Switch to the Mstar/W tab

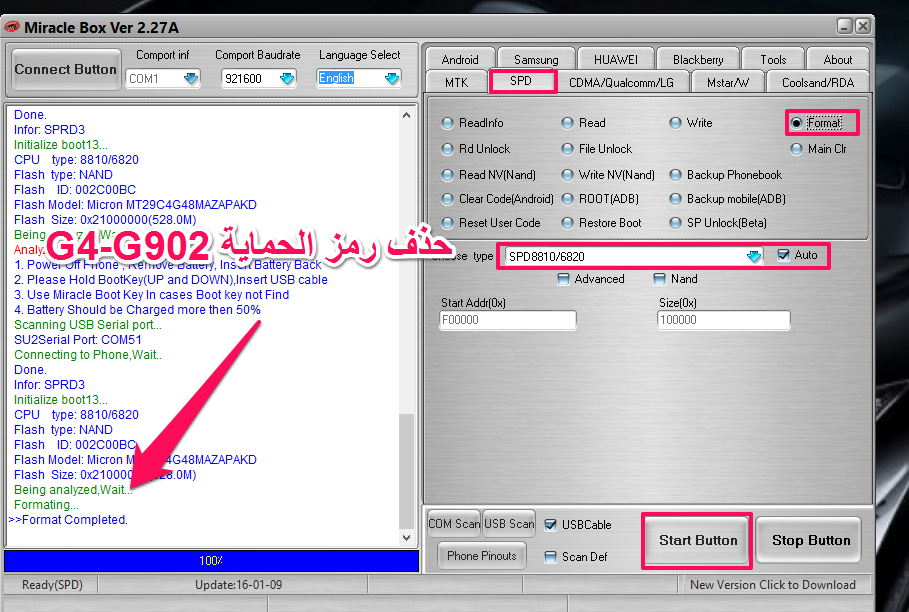728,82
